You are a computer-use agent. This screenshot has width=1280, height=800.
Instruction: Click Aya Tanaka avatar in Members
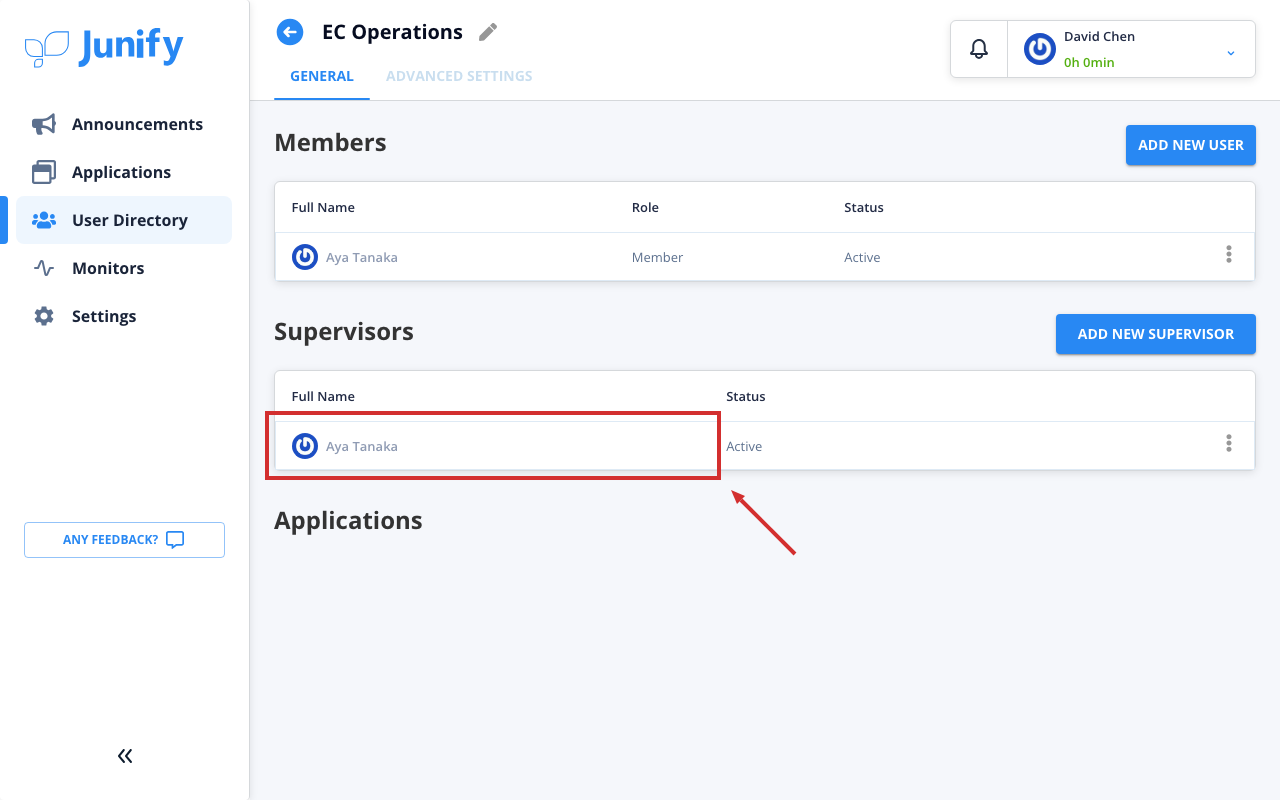coord(305,257)
